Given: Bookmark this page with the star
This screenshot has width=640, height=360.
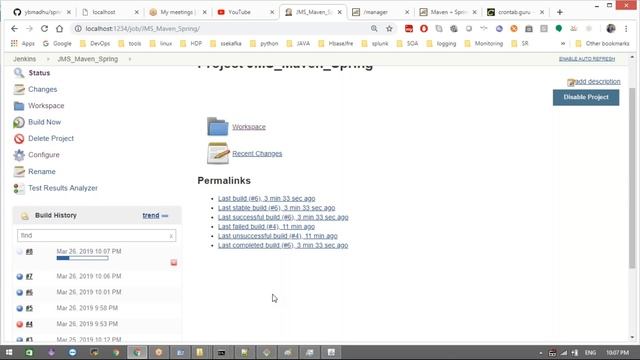Looking at the screenshot, I should tap(389, 29).
